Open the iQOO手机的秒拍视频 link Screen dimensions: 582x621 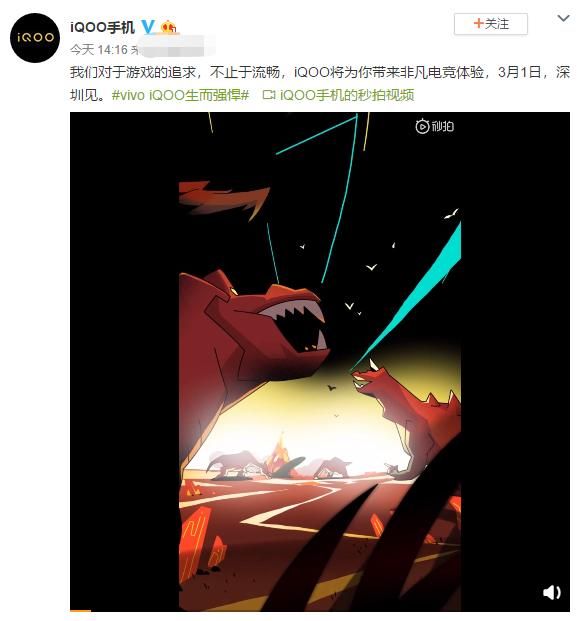click(x=347, y=95)
